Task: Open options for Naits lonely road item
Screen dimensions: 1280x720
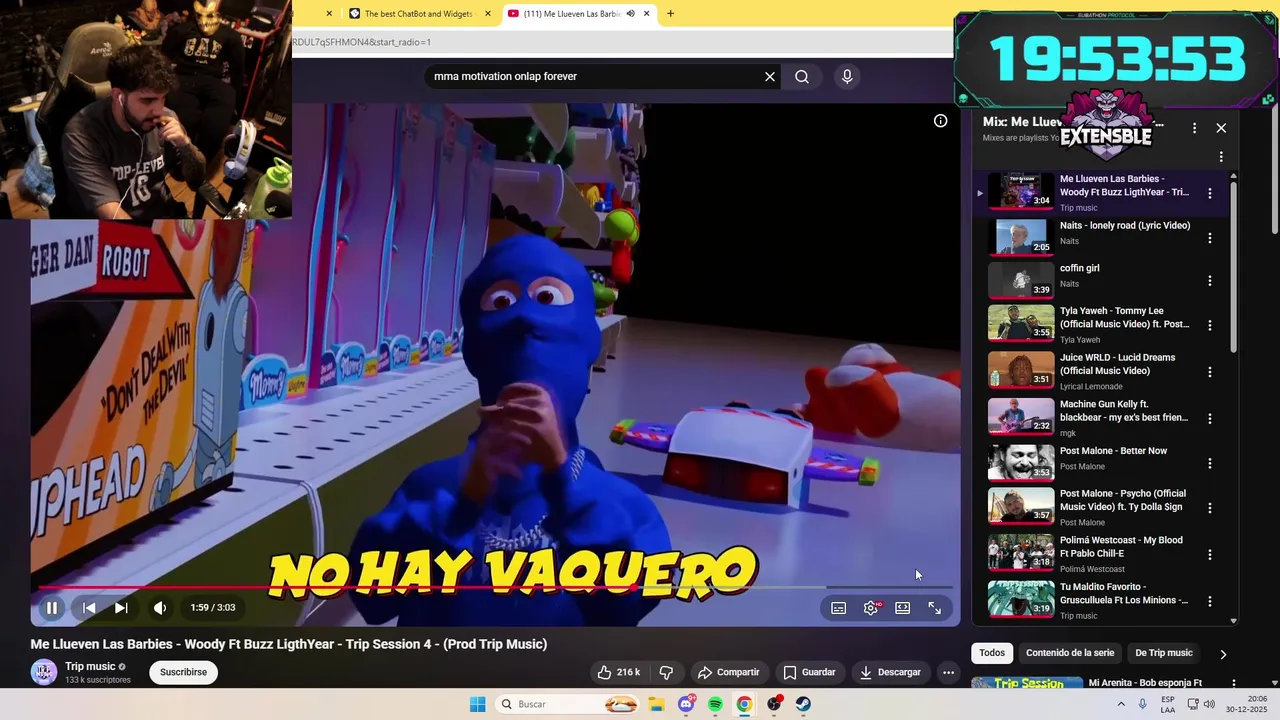Action: (1210, 238)
